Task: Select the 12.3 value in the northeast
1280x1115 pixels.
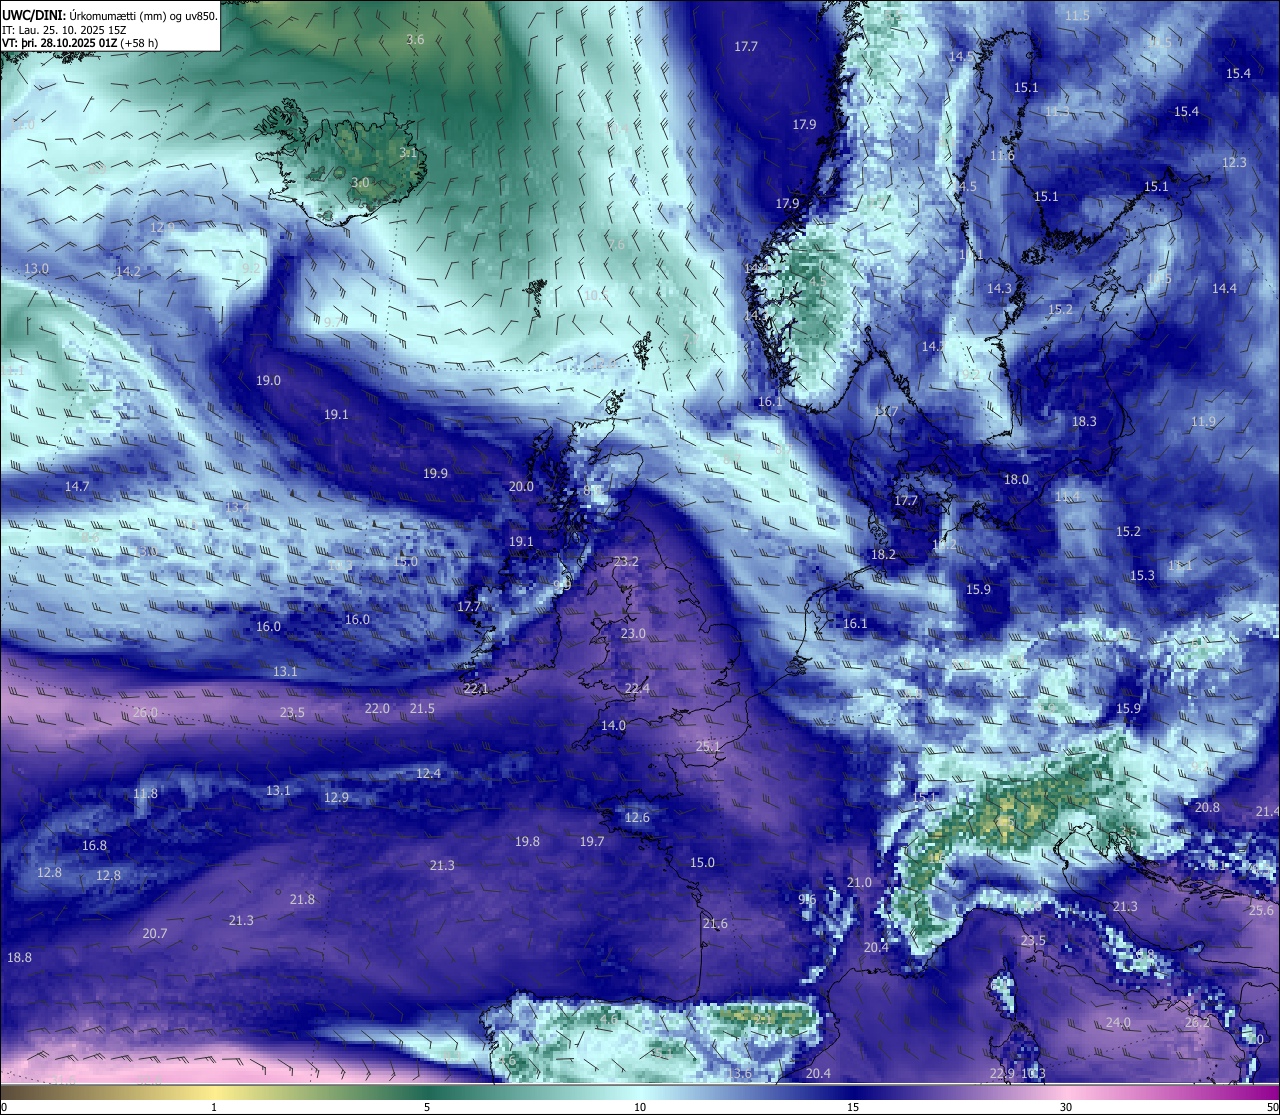Action: point(1234,163)
